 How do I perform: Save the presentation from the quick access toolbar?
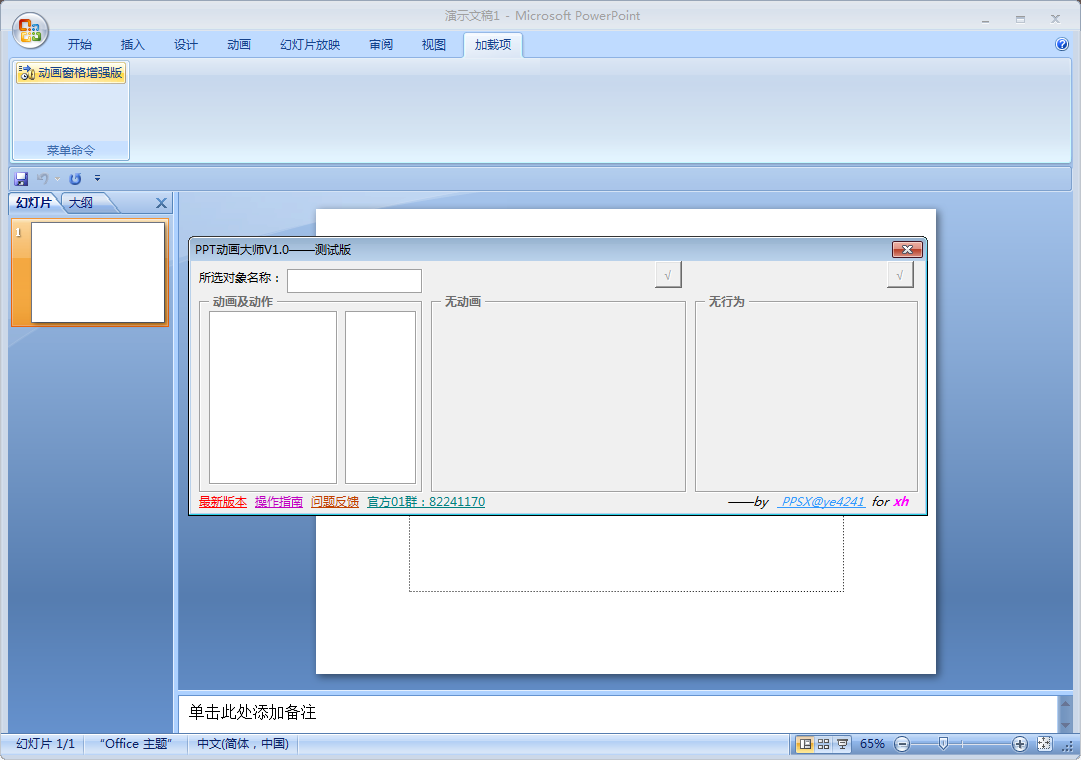(21, 179)
